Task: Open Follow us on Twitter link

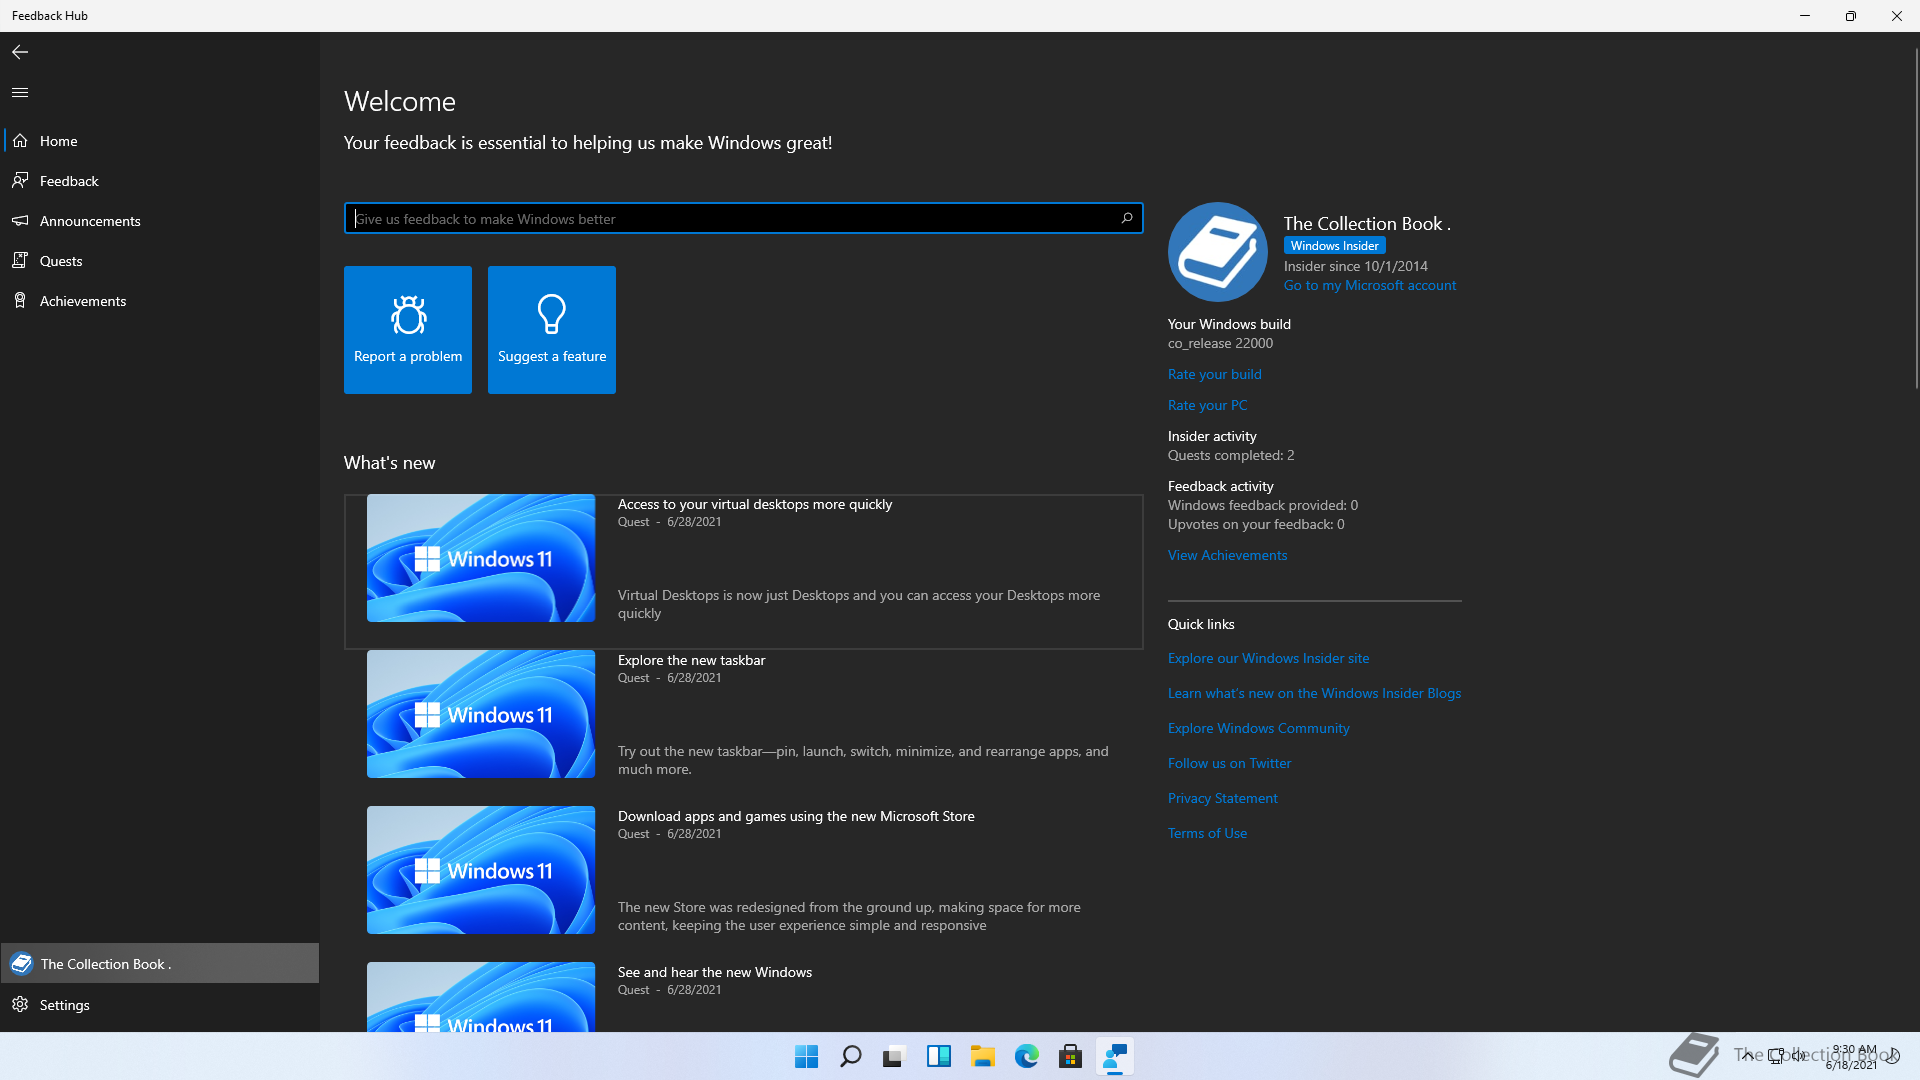Action: click(1230, 763)
